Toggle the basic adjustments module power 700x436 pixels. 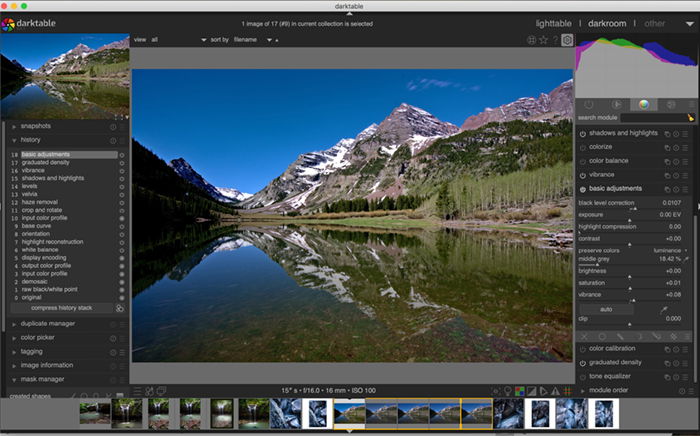click(583, 189)
